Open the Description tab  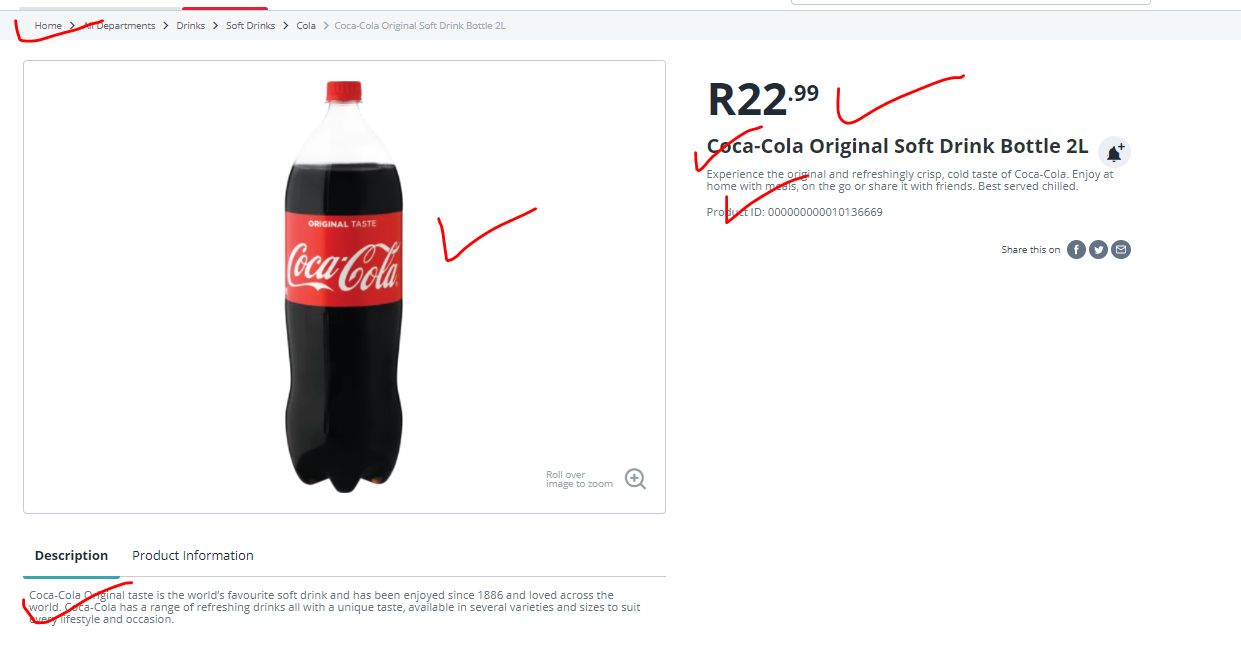tap(71, 556)
